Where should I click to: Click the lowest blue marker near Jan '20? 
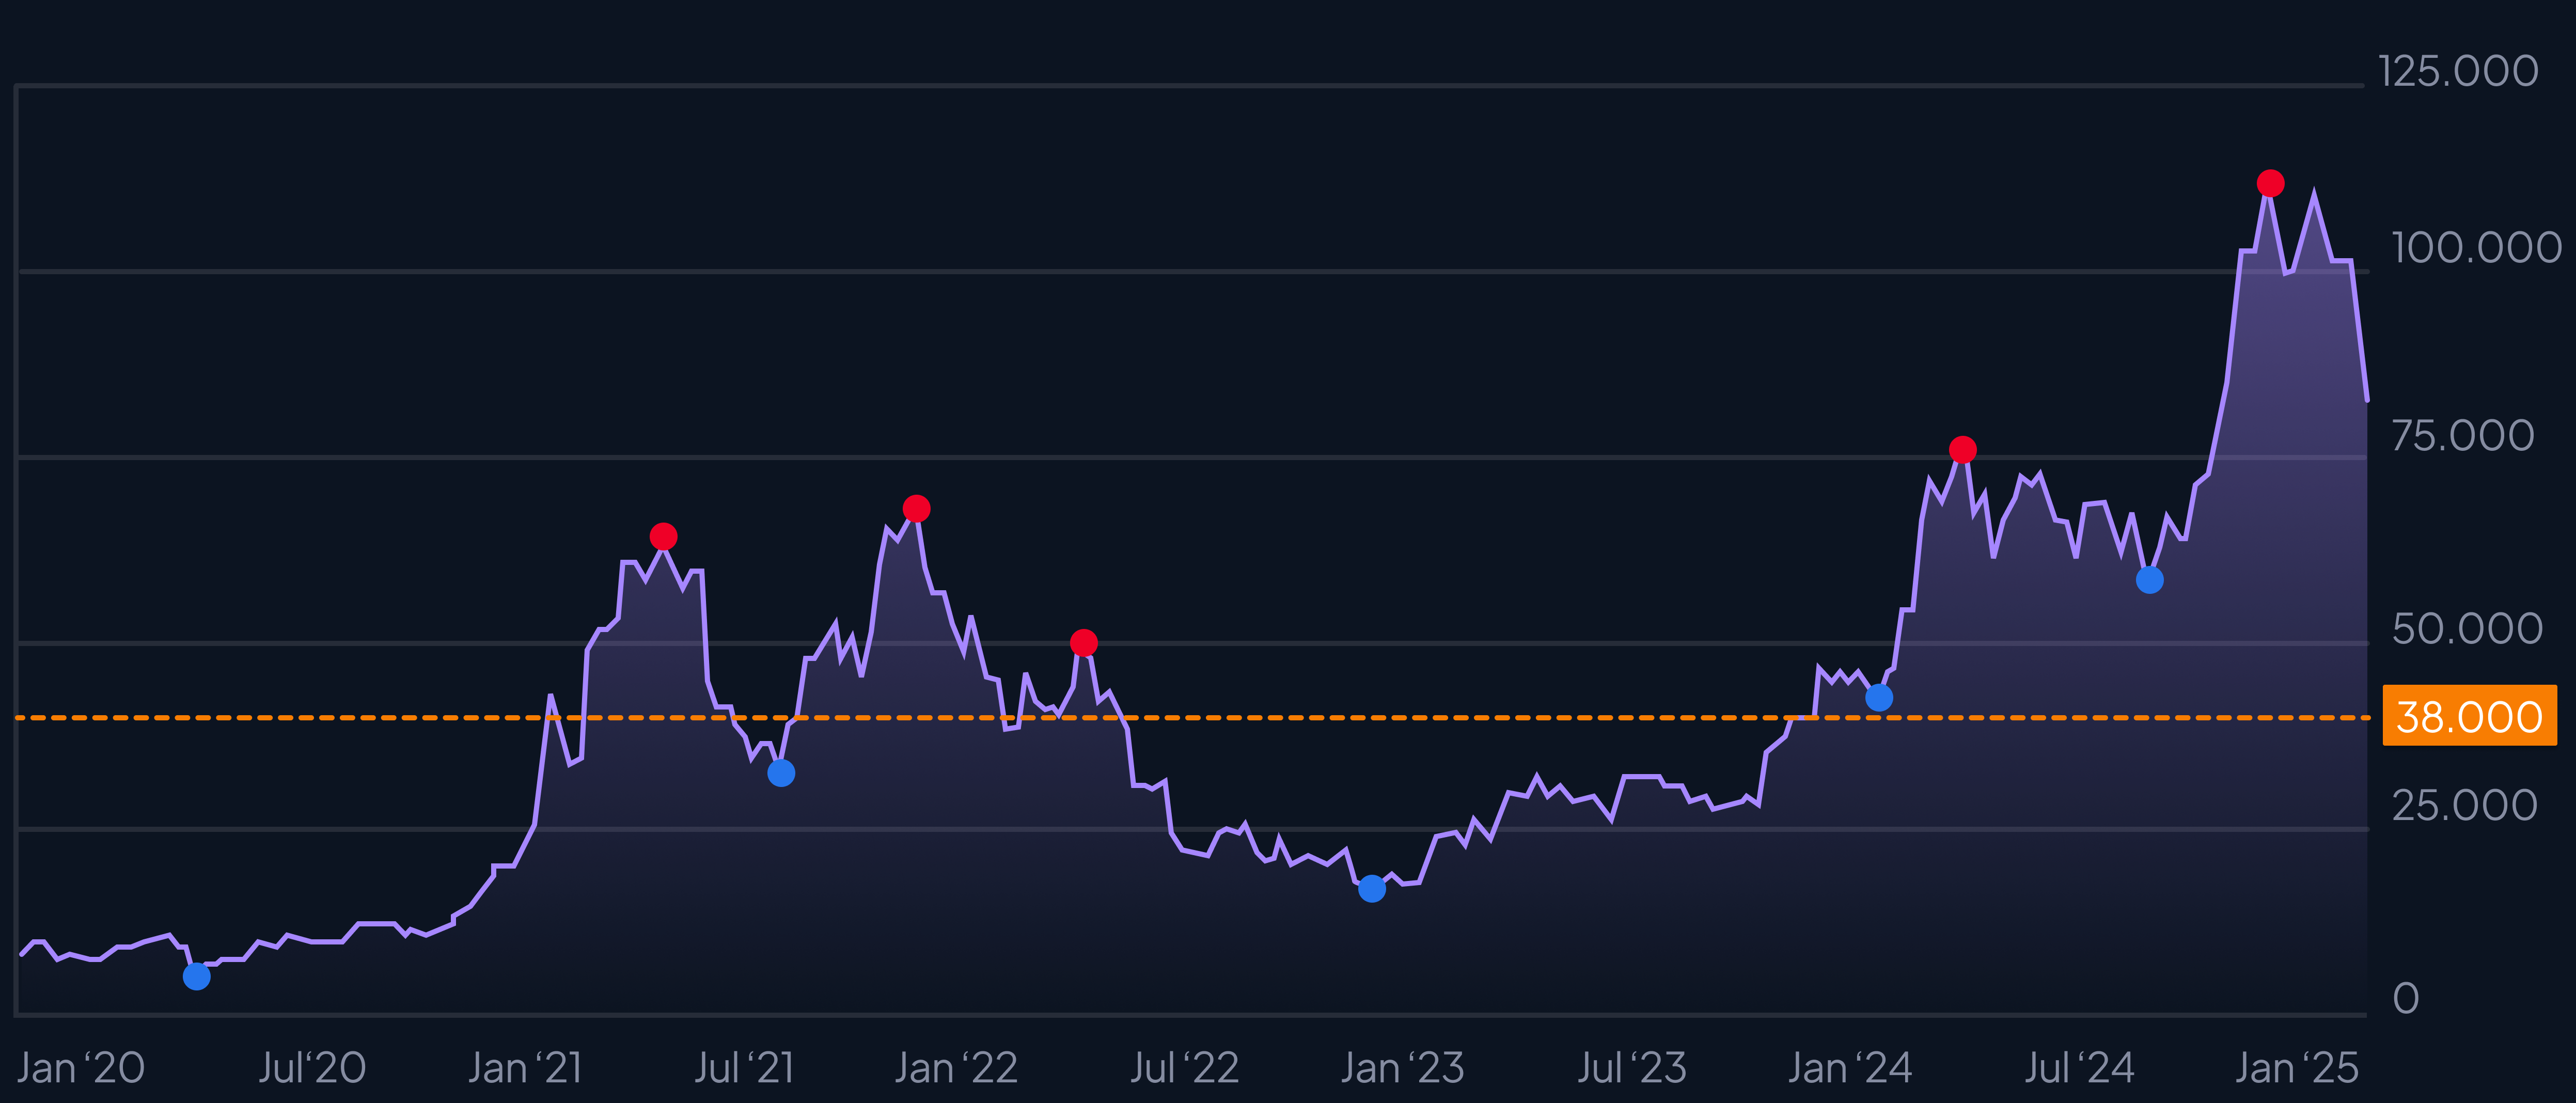coord(197,976)
